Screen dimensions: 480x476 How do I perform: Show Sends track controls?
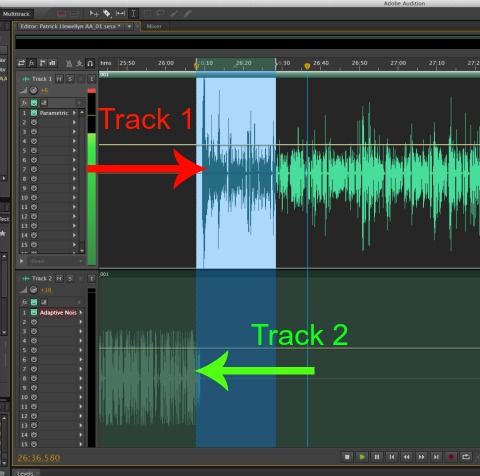click(42, 63)
